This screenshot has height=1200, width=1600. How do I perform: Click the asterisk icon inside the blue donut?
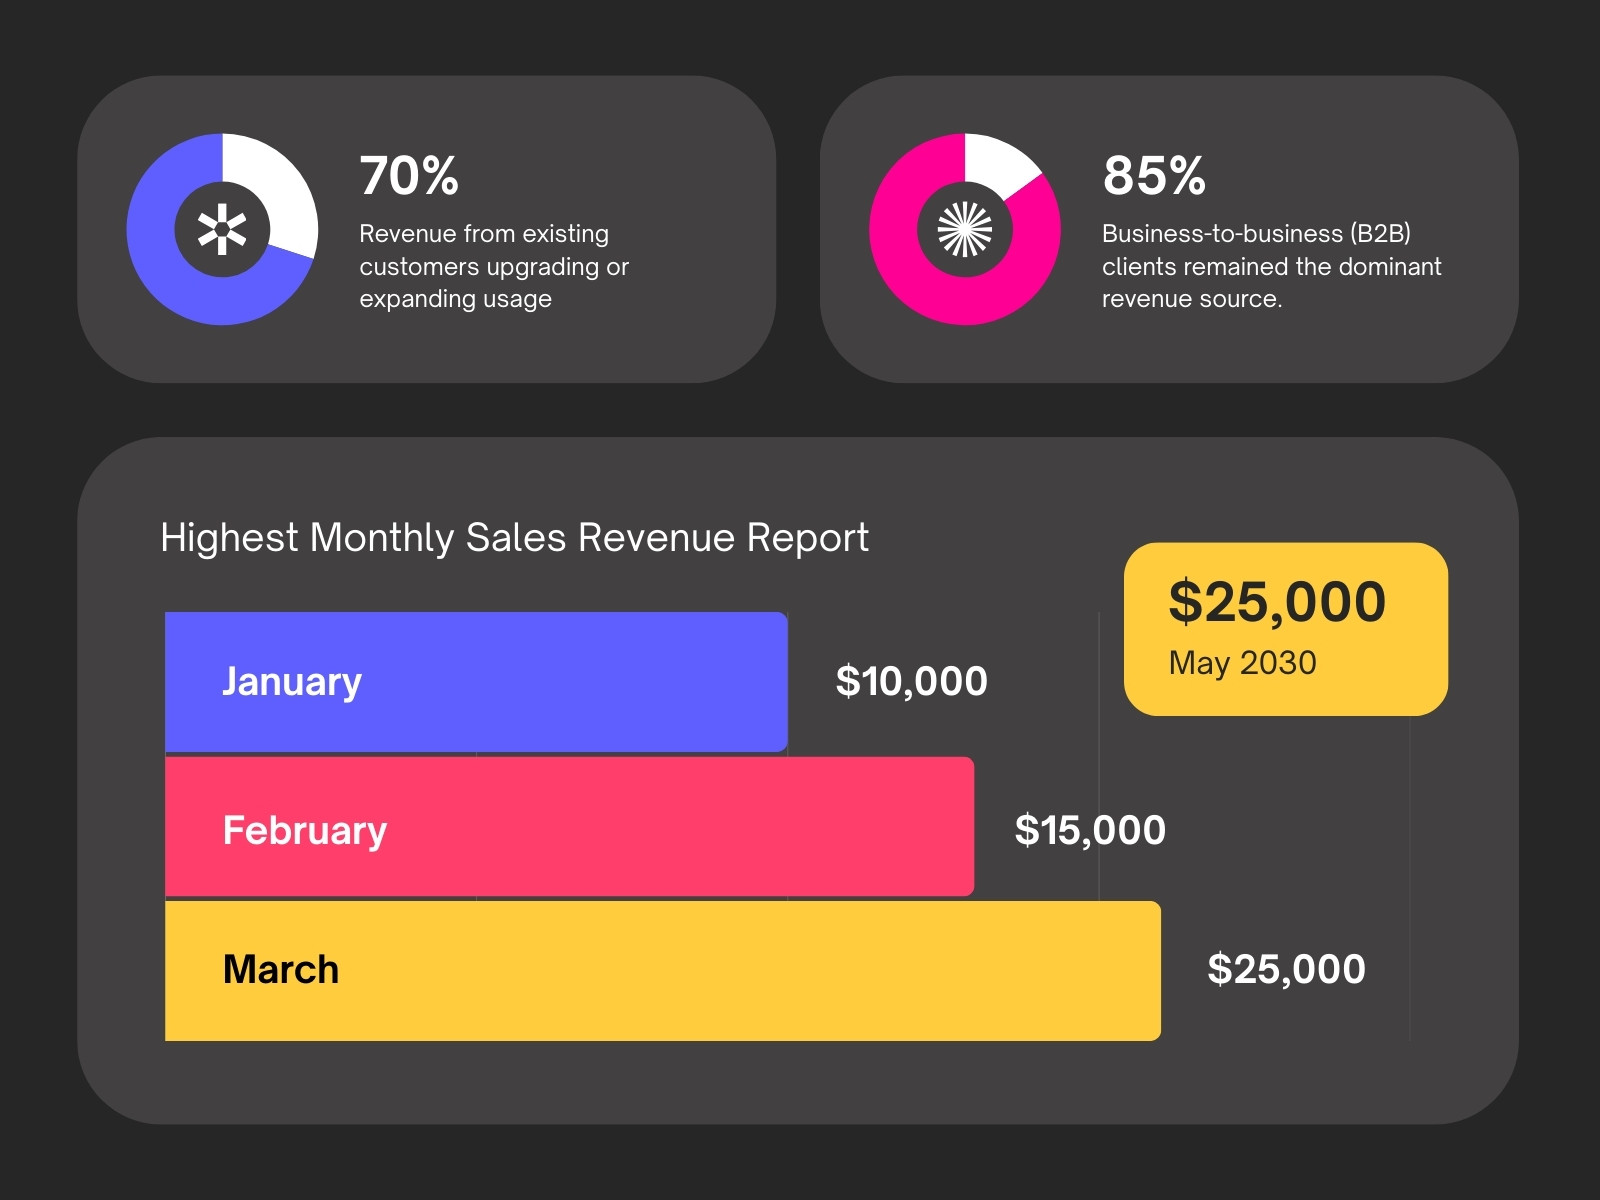[x=222, y=230]
